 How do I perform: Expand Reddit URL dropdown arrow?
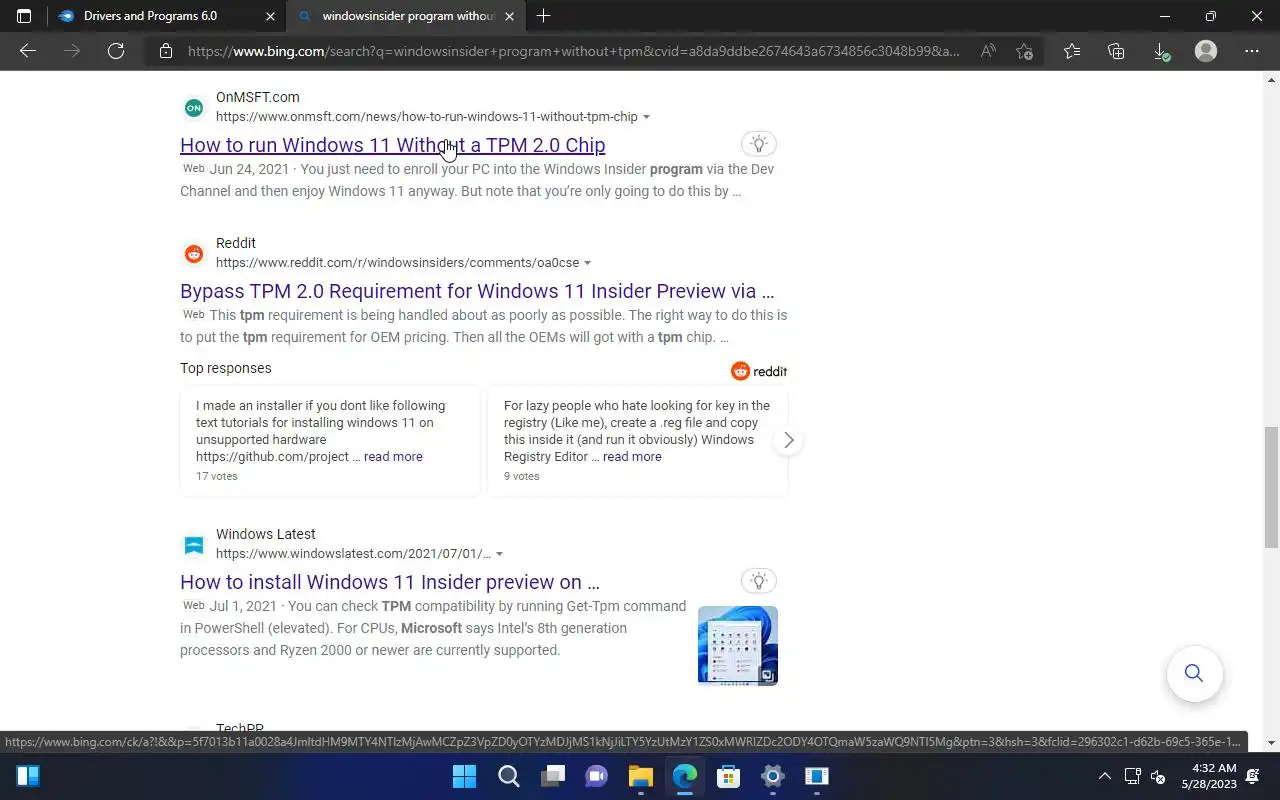587,263
